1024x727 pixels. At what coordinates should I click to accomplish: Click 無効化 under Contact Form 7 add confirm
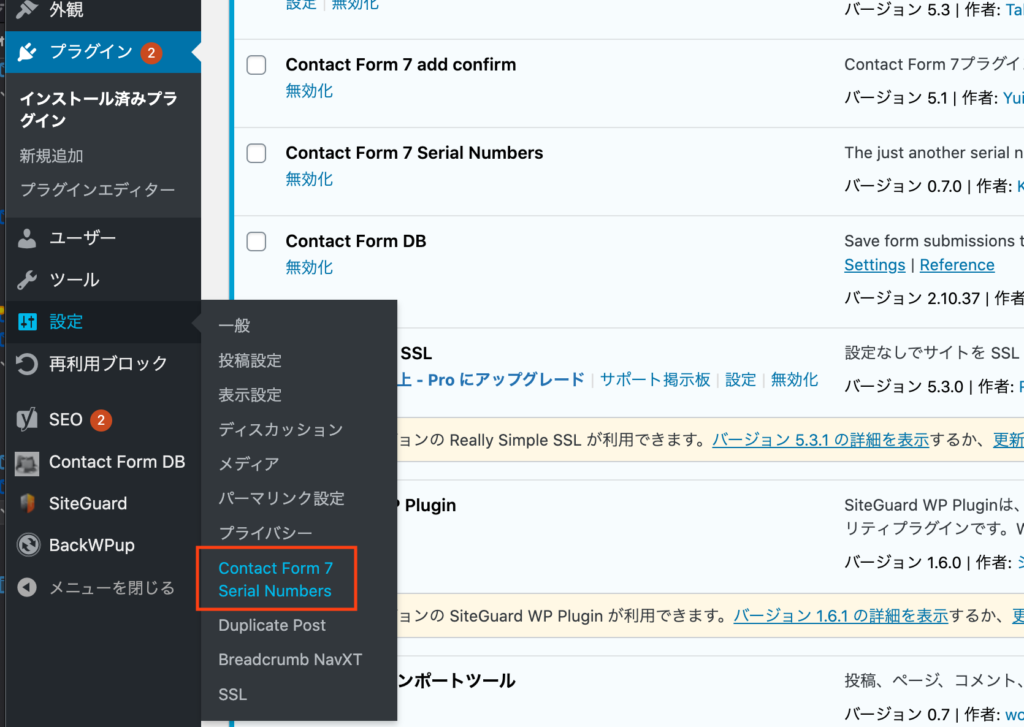(x=309, y=91)
